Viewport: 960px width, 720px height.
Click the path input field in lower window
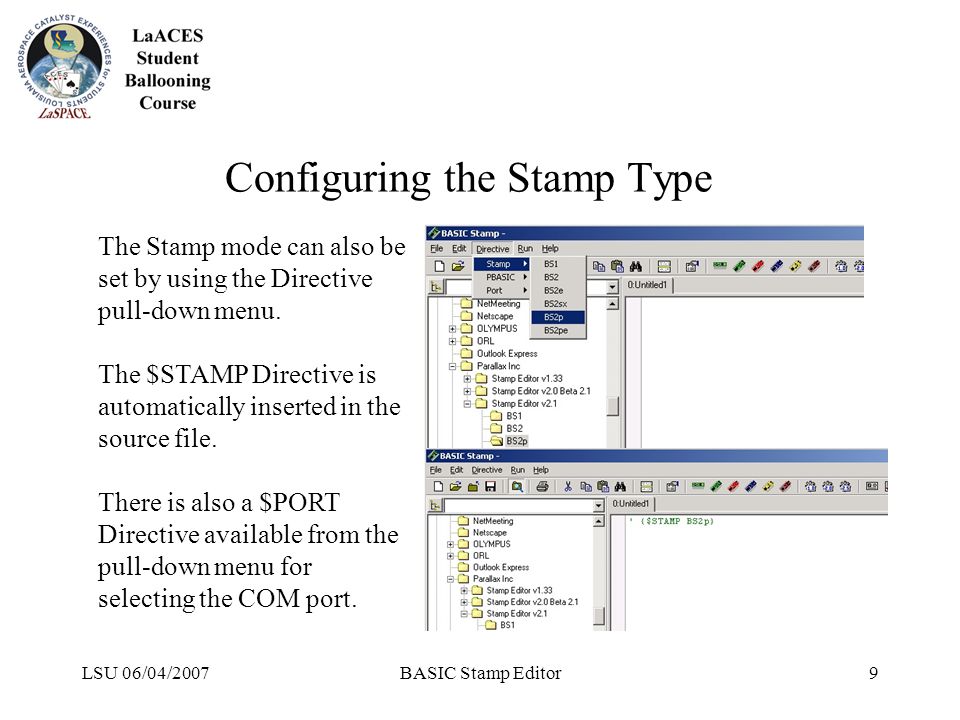(x=519, y=506)
